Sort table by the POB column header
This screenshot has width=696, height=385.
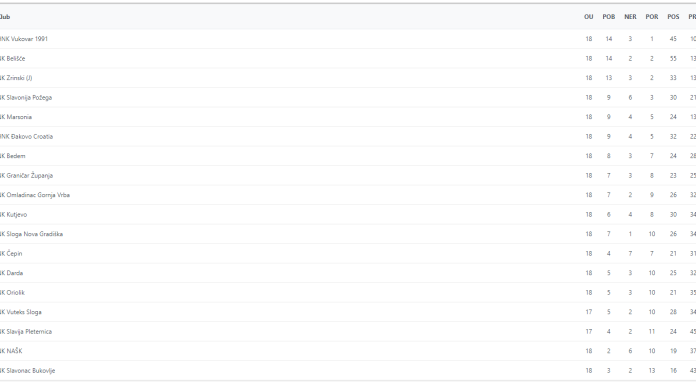tap(609, 17)
